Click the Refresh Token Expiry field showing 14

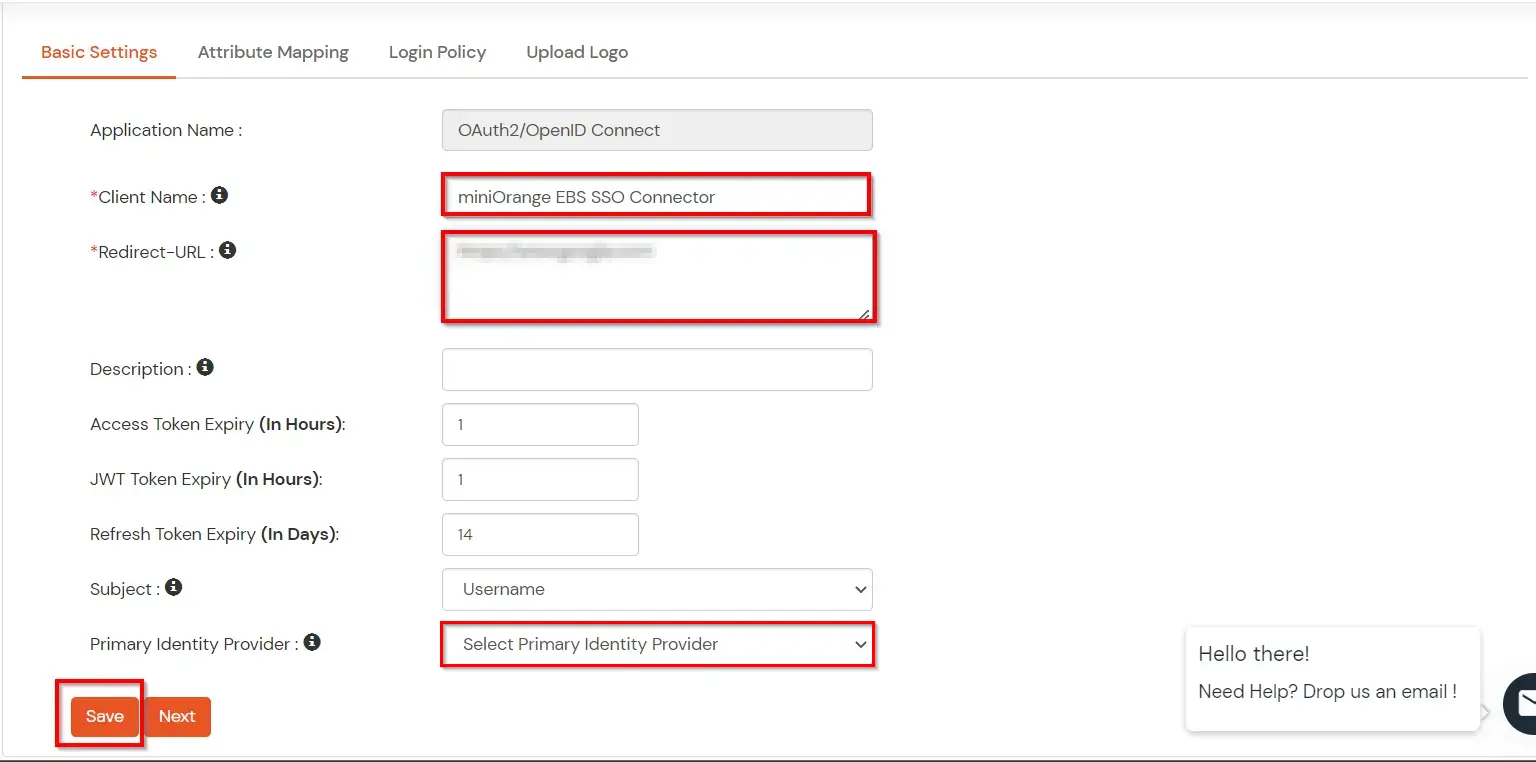(x=540, y=534)
